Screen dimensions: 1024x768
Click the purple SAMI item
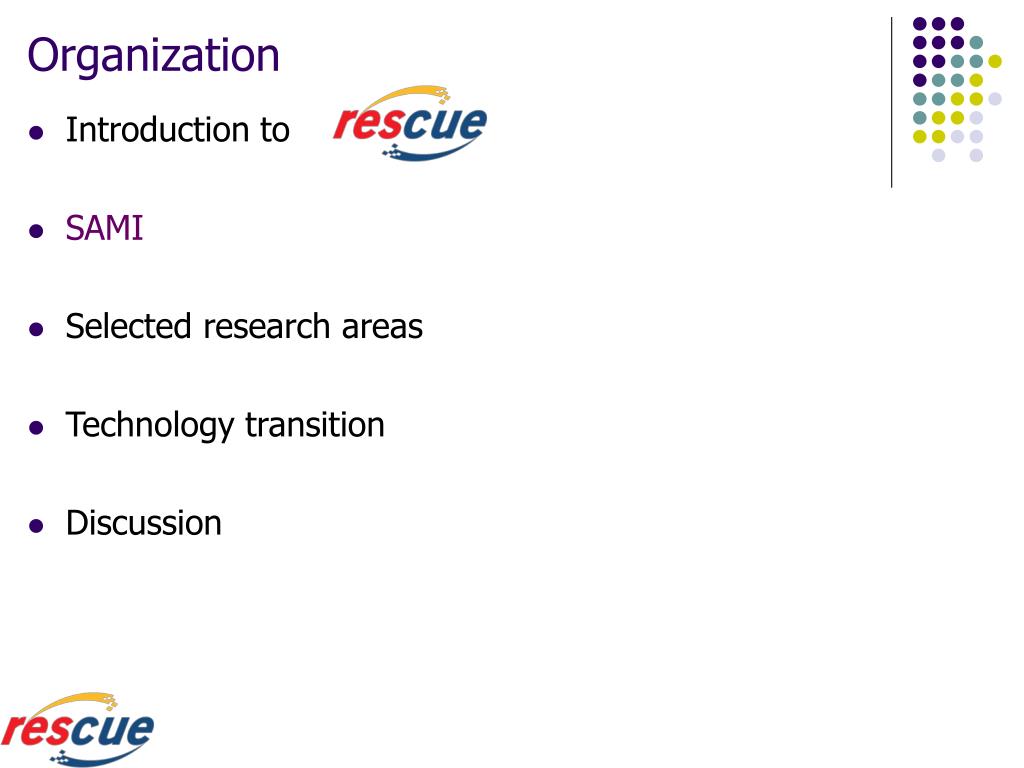[x=104, y=229]
